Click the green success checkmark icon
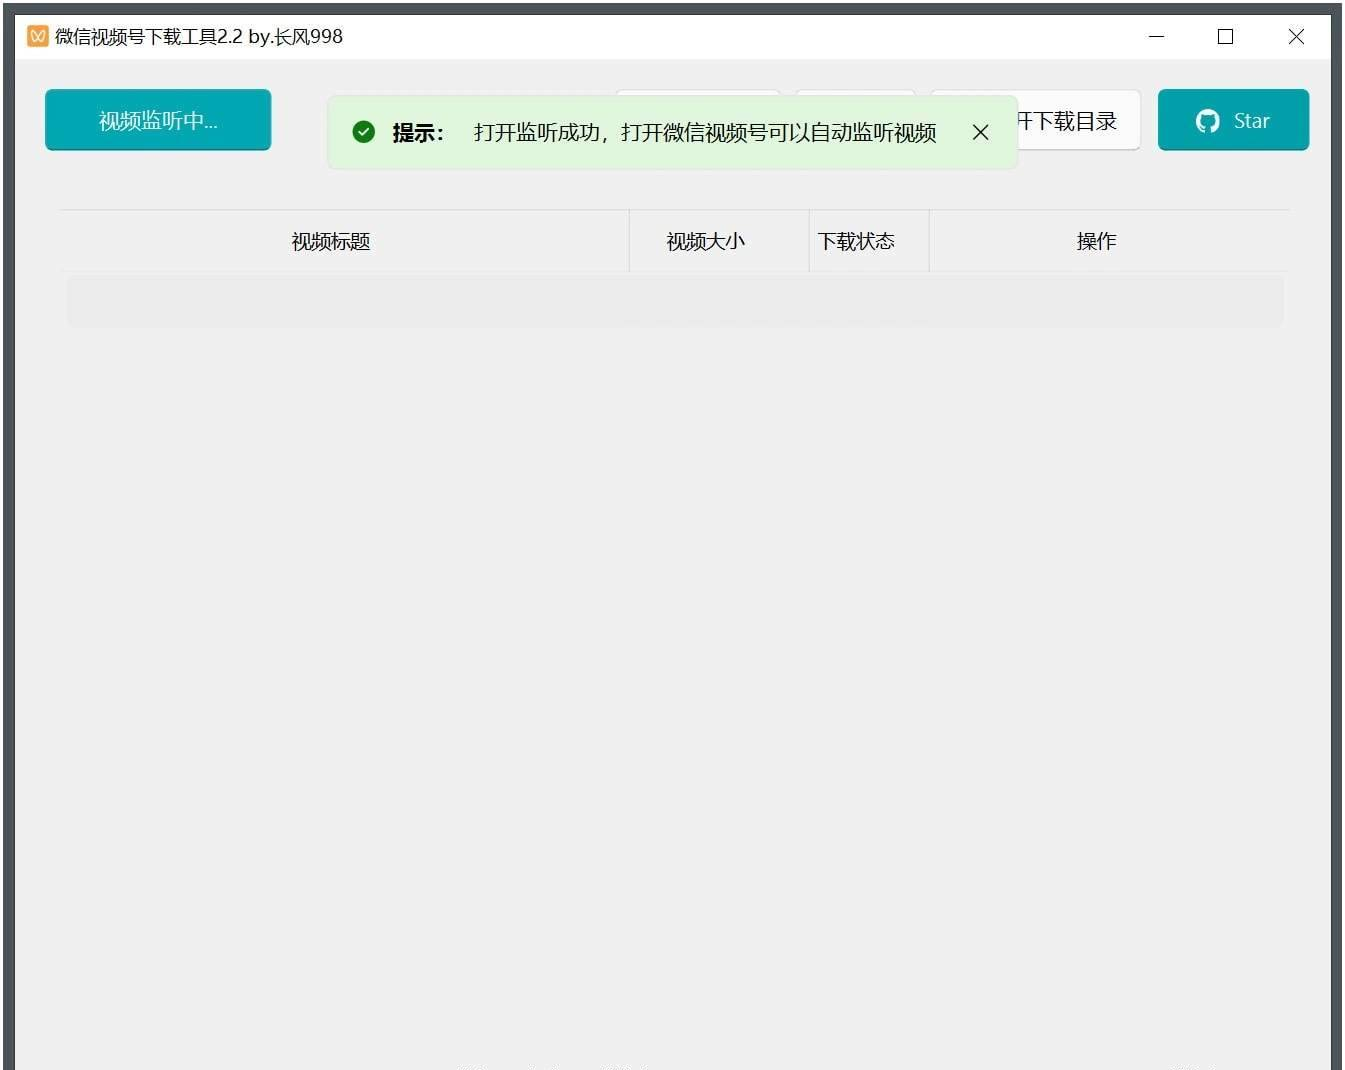 click(x=364, y=132)
